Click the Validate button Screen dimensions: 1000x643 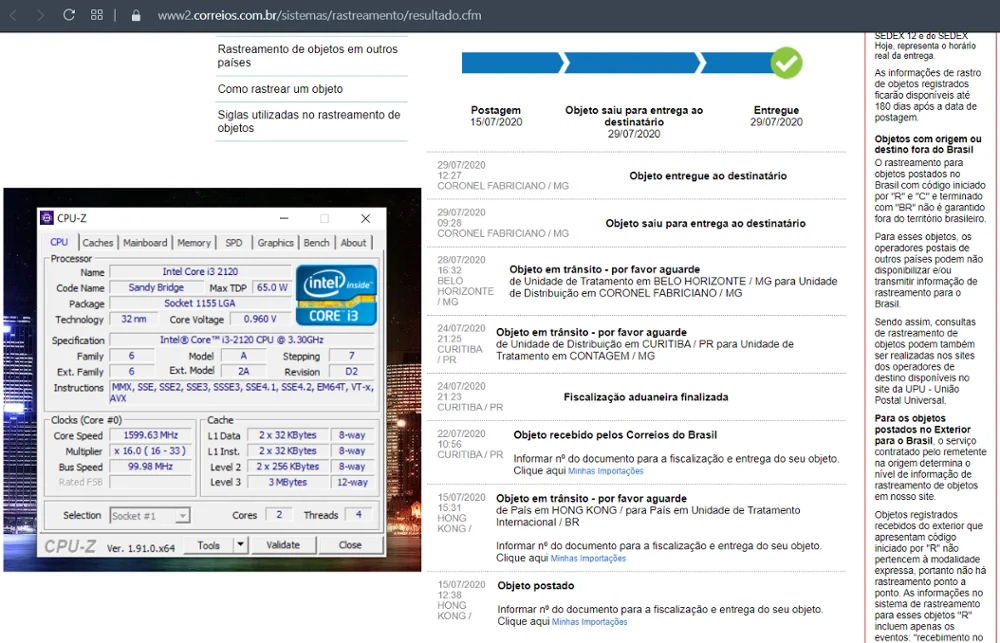[x=283, y=545]
